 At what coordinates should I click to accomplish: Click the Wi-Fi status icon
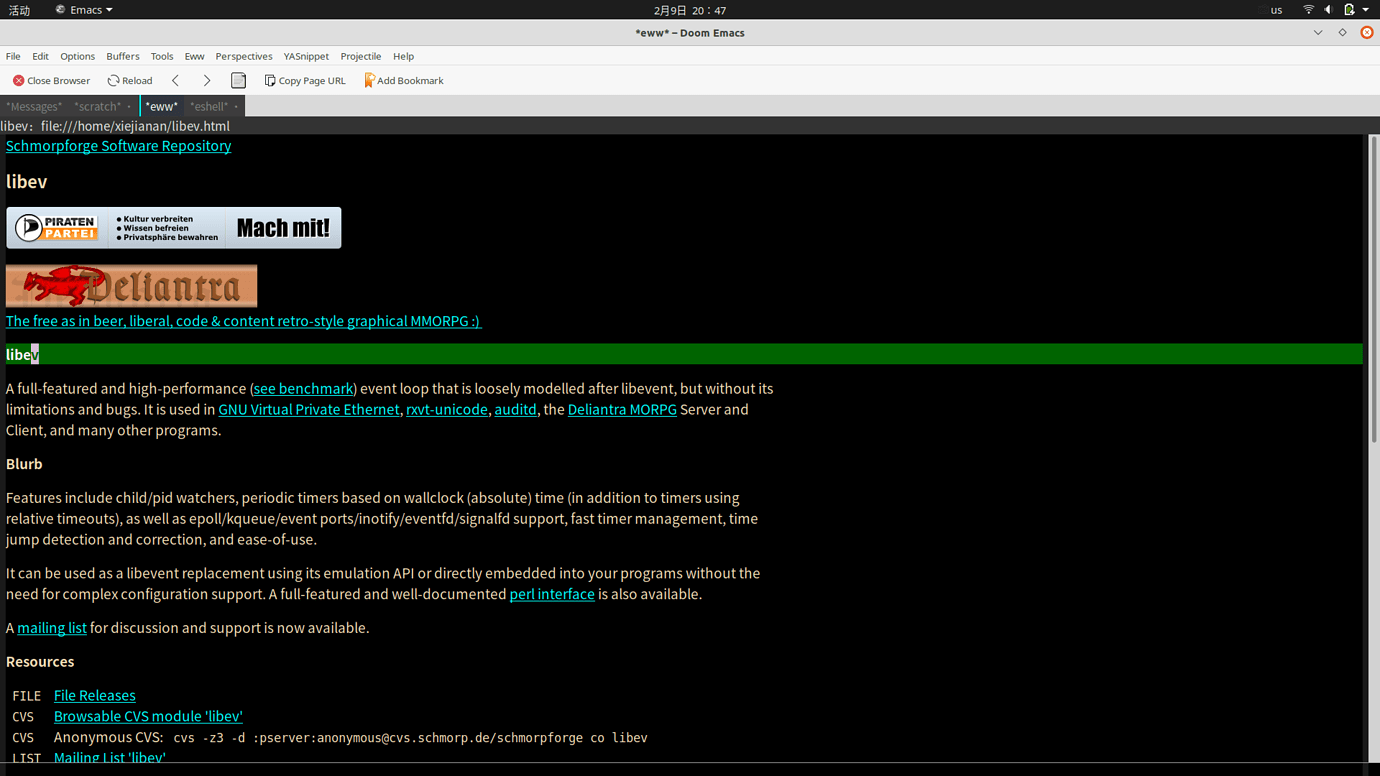[1308, 10]
